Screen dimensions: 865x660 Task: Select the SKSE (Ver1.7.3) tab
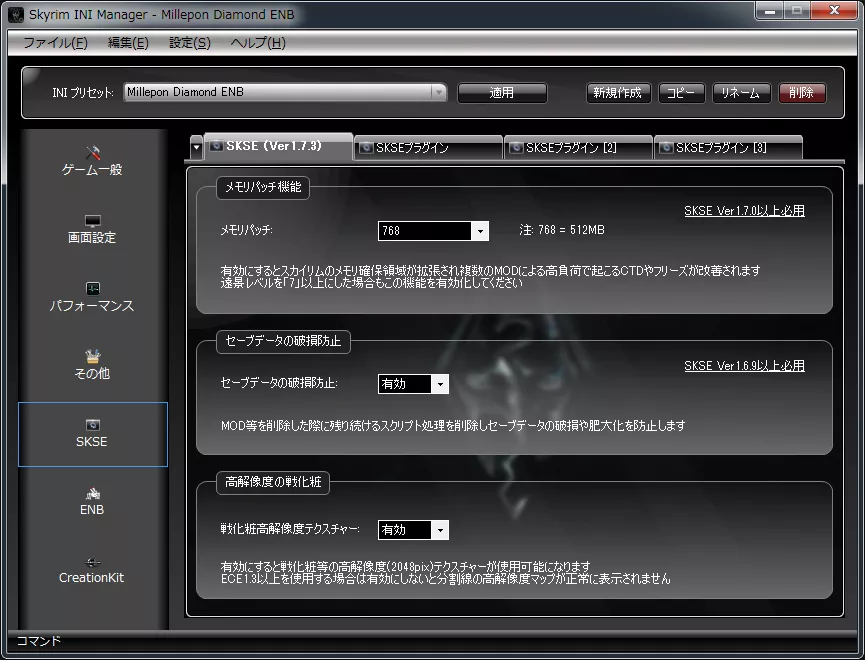[x=279, y=146]
